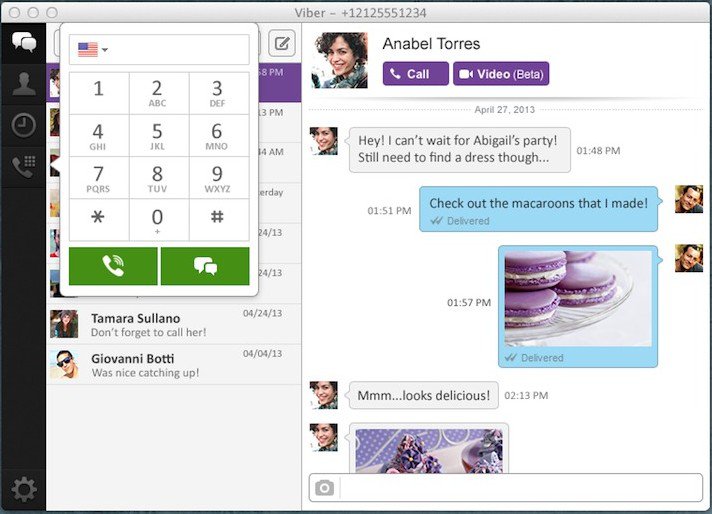712x514 pixels.
Task: Open settings gear icon
Action: coord(23,489)
